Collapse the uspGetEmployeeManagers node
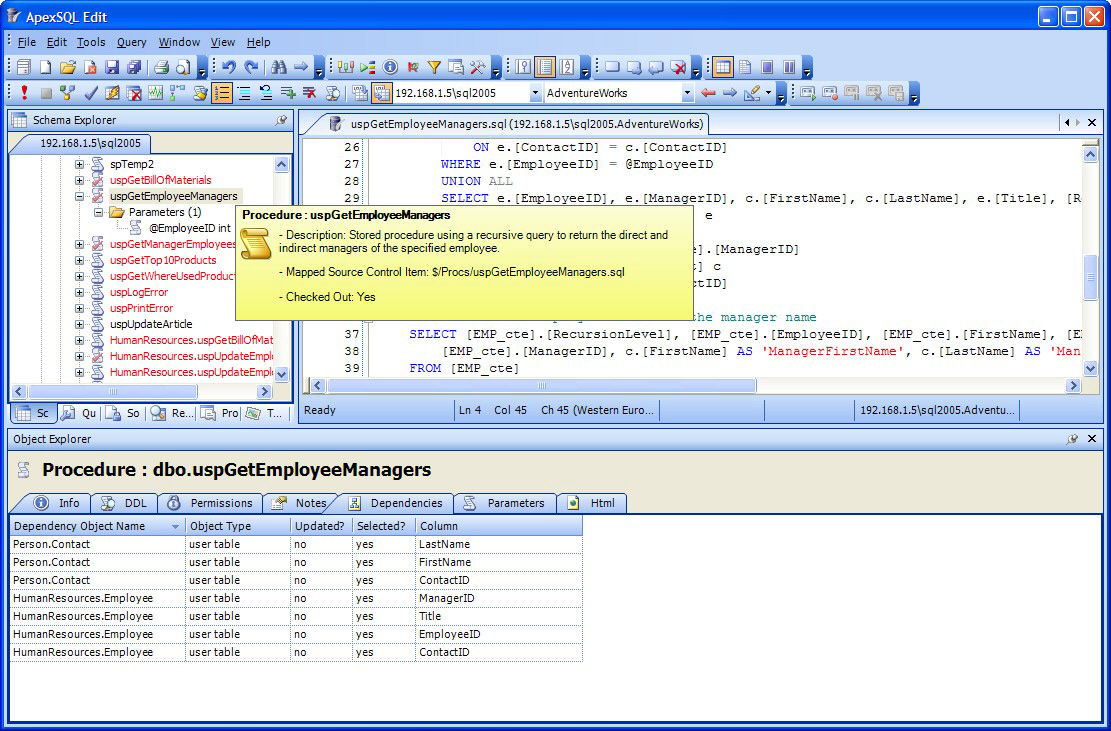This screenshot has height=731, width=1111. tap(79, 196)
